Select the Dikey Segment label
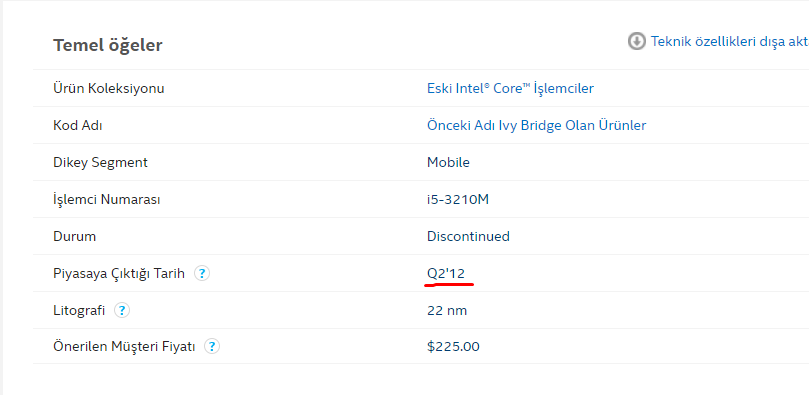The width and height of the screenshot is (809, 395). (101, 162)
